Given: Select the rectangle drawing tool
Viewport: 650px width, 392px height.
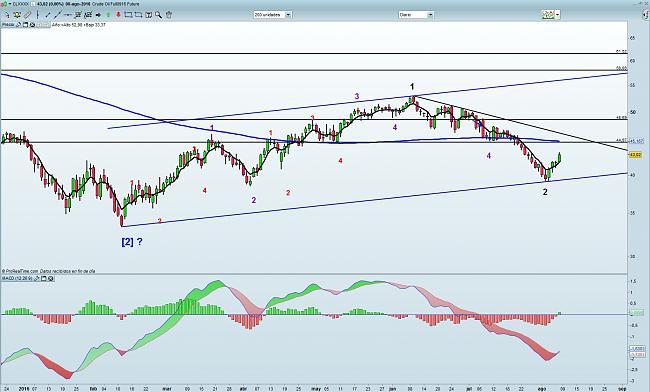Looking at the screenshot, I should click(x=128, y=15).
